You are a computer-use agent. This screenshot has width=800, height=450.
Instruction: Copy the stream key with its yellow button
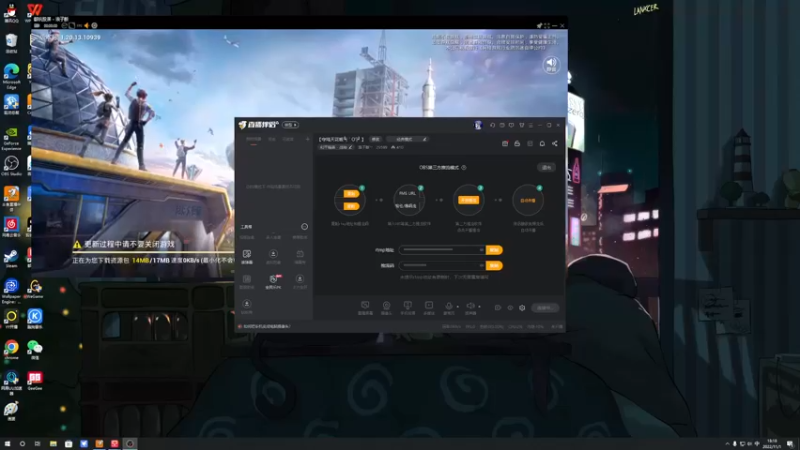[494, 265]
